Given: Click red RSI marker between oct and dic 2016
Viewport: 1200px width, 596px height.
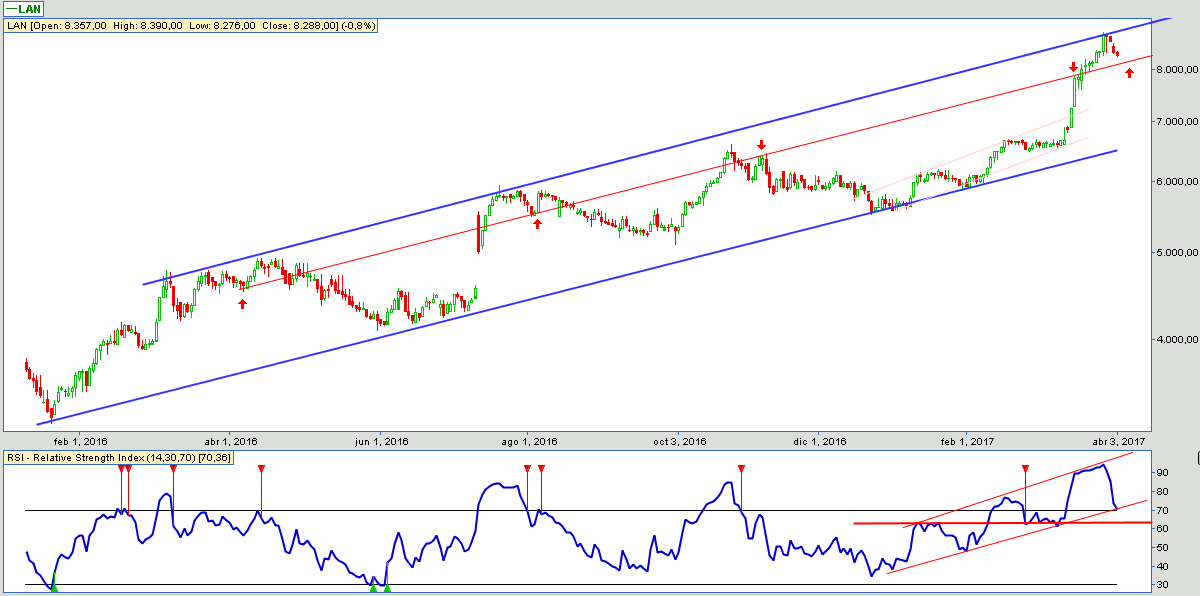Looking at the screenshot, I should click(741, 469).
